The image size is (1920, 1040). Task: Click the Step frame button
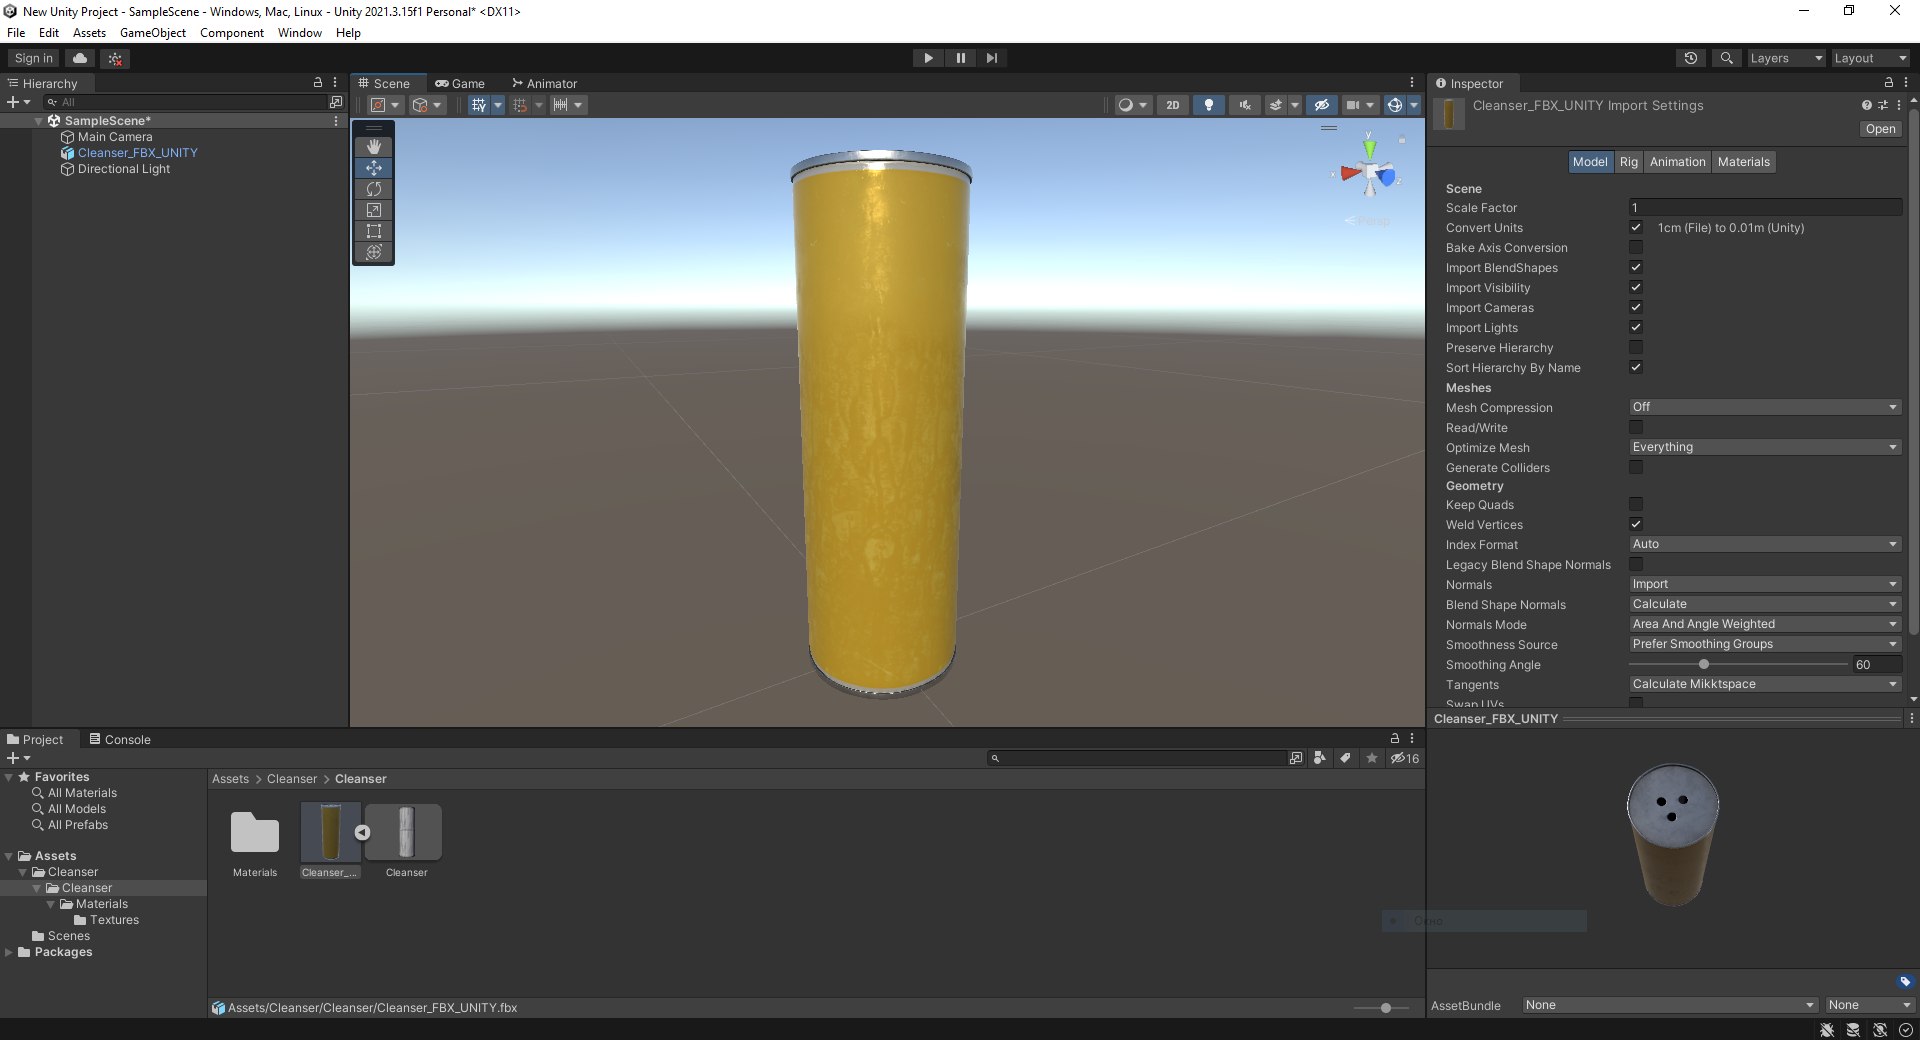[x=991, y=58]
